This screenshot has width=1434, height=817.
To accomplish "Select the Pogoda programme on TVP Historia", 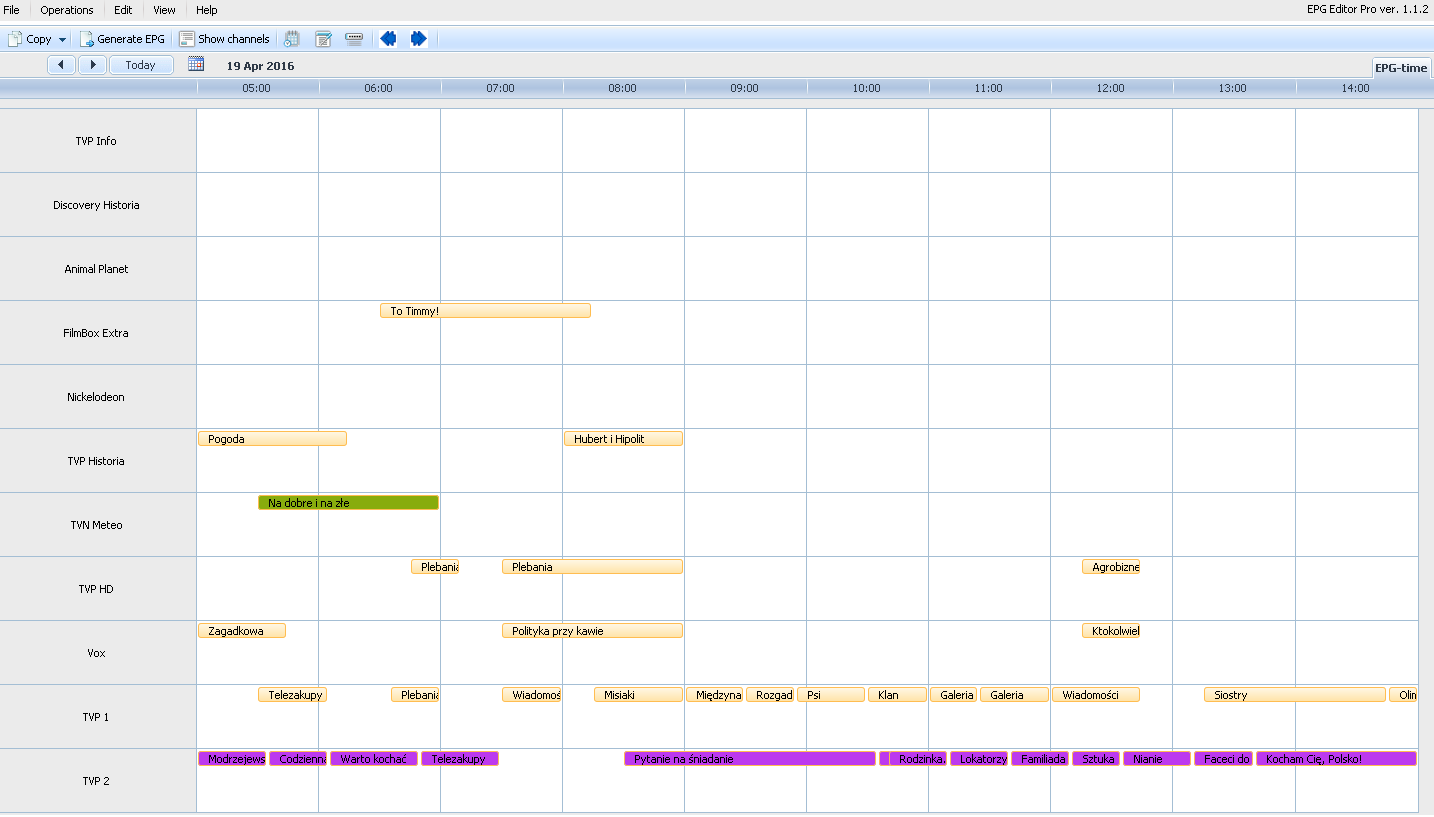I will tap(272, 439).
